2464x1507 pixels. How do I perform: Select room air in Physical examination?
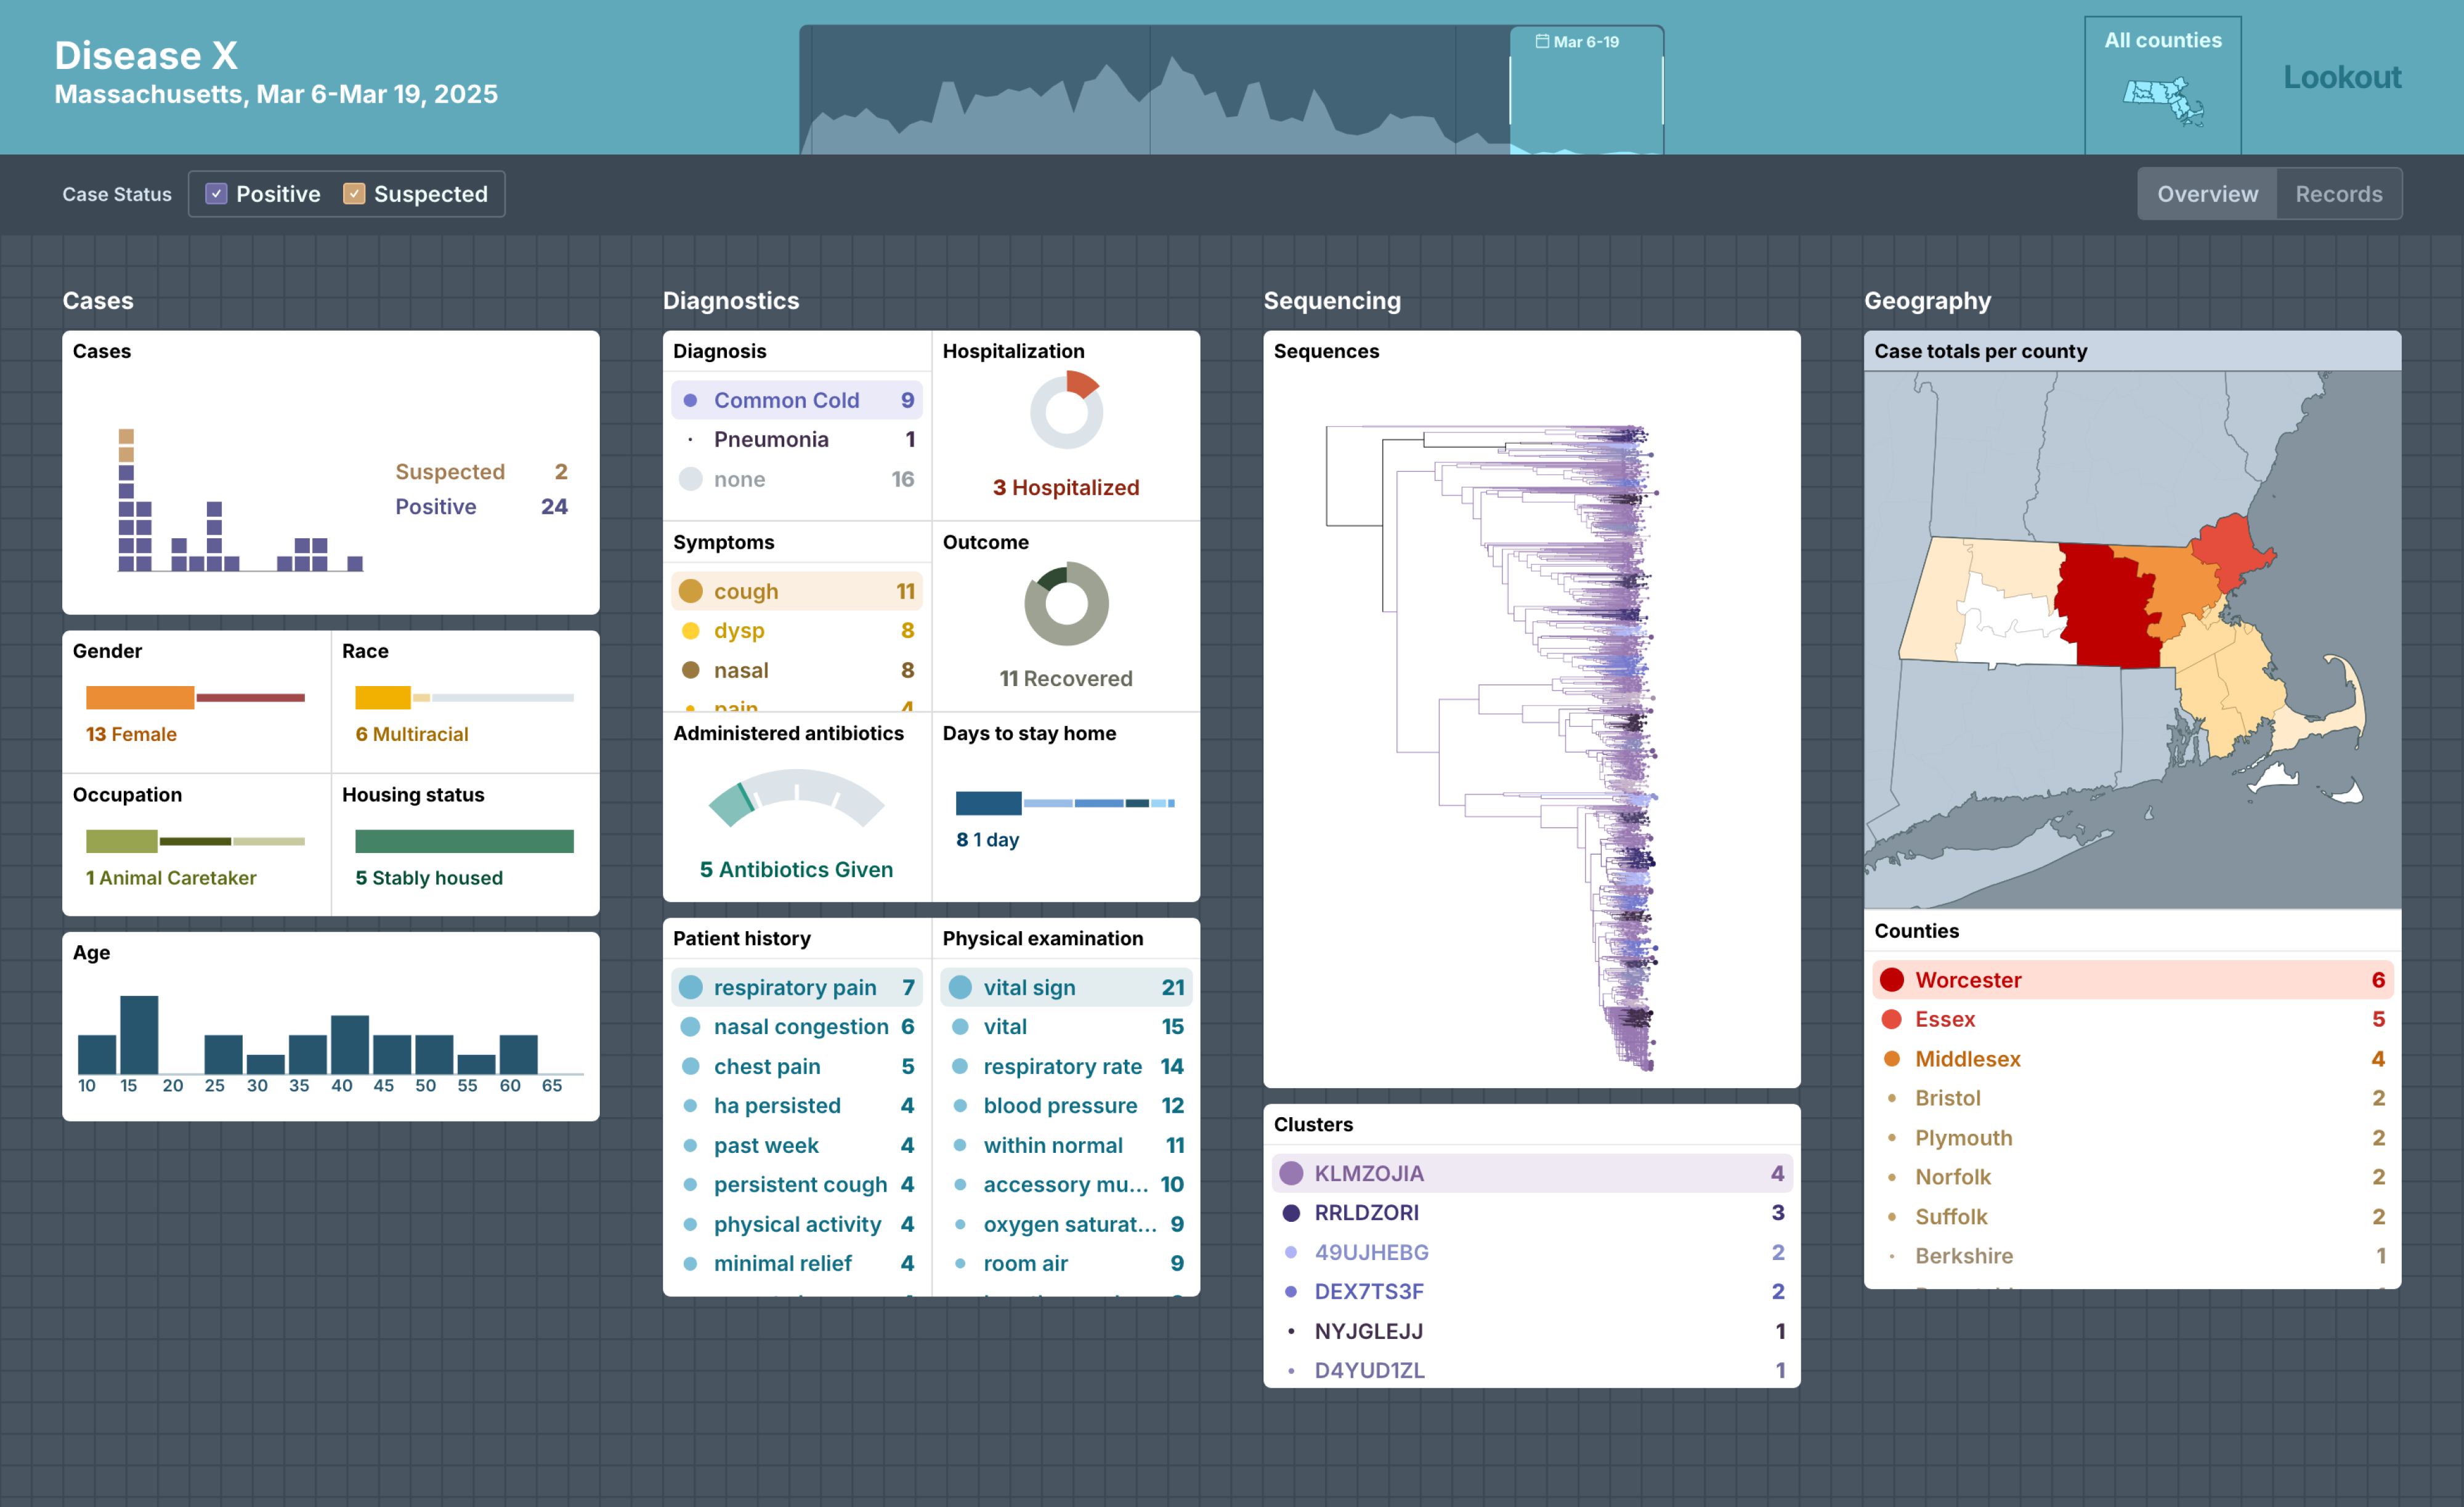tap(1066, 1263)
